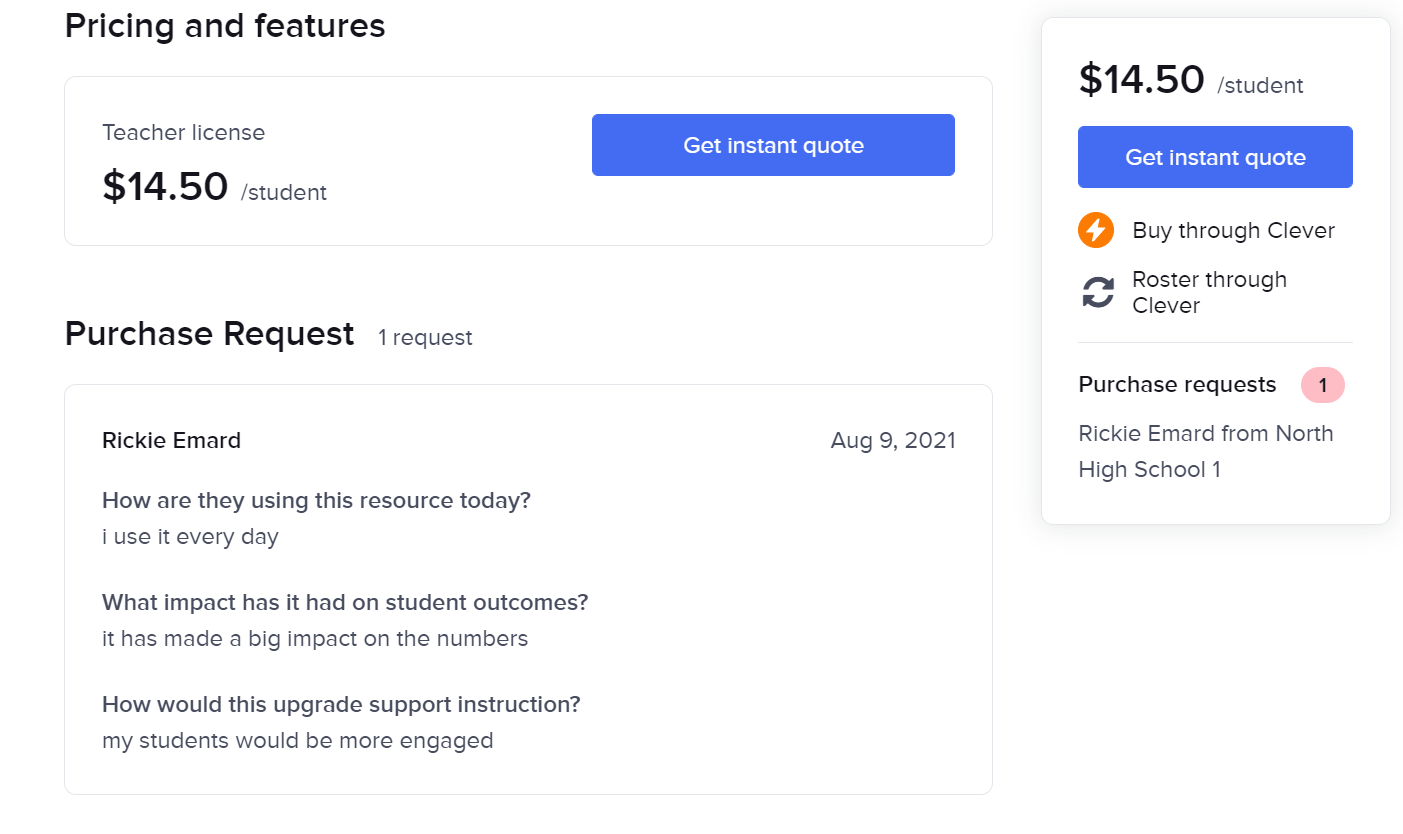Click Buy through Clever text

click(1233, 231)
